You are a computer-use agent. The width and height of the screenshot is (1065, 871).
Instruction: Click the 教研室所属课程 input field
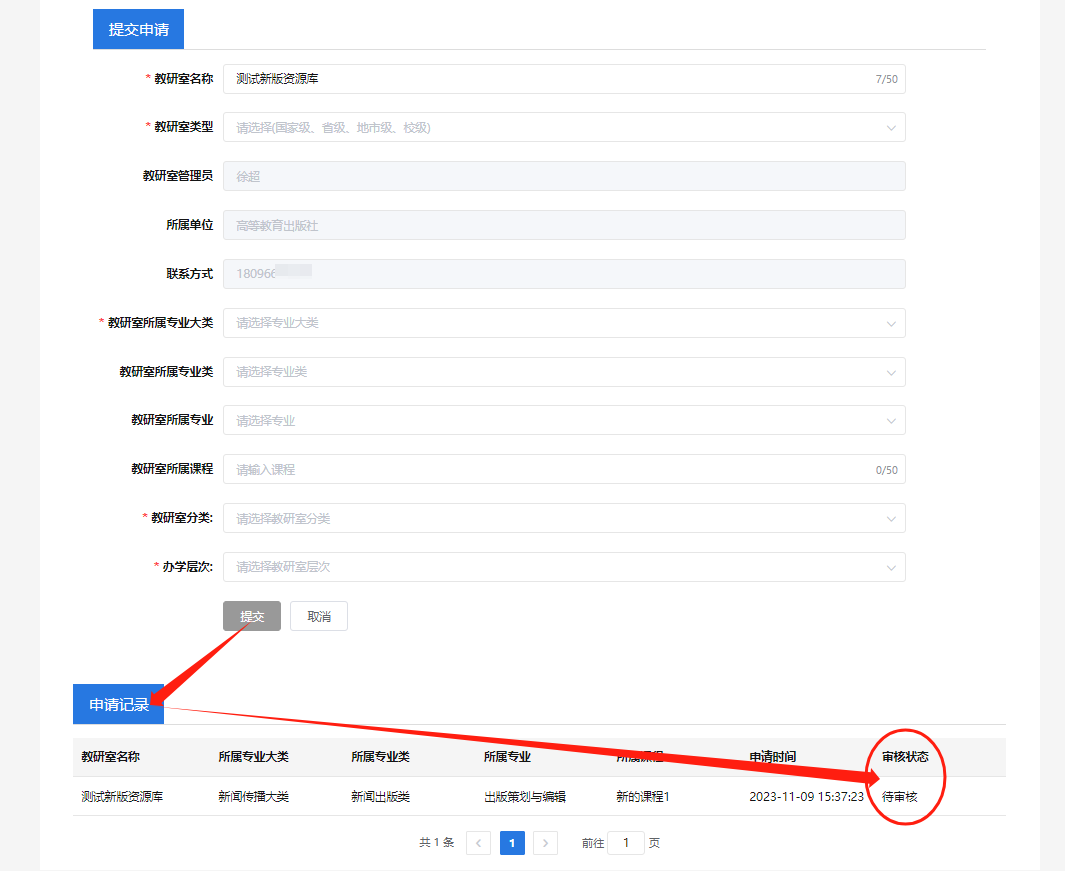point(500,469)
